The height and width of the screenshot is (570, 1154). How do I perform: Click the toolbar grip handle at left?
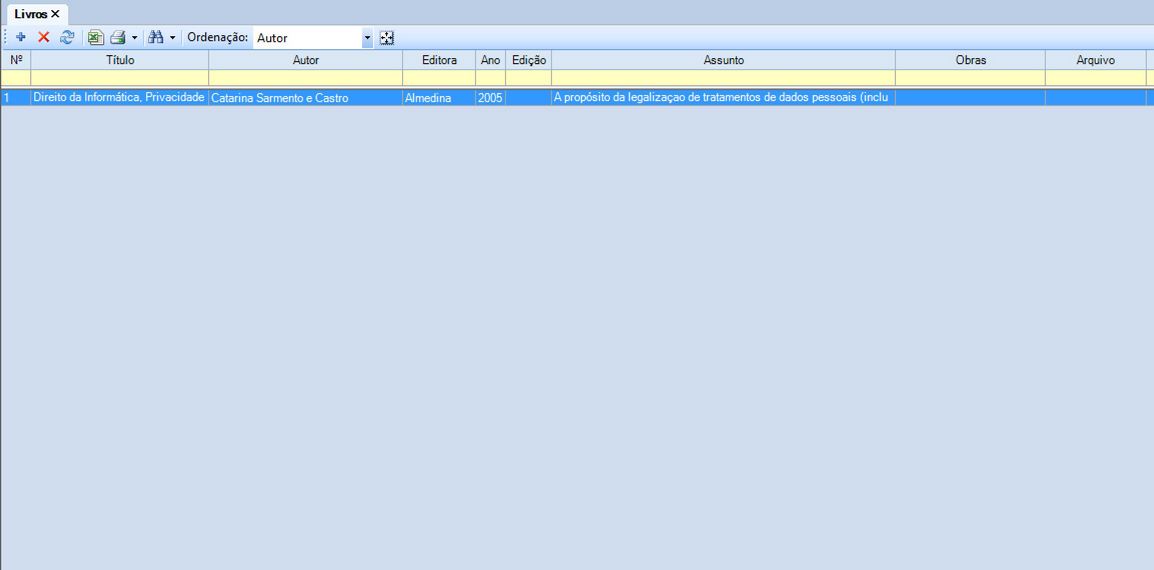[x=6, y=37]
